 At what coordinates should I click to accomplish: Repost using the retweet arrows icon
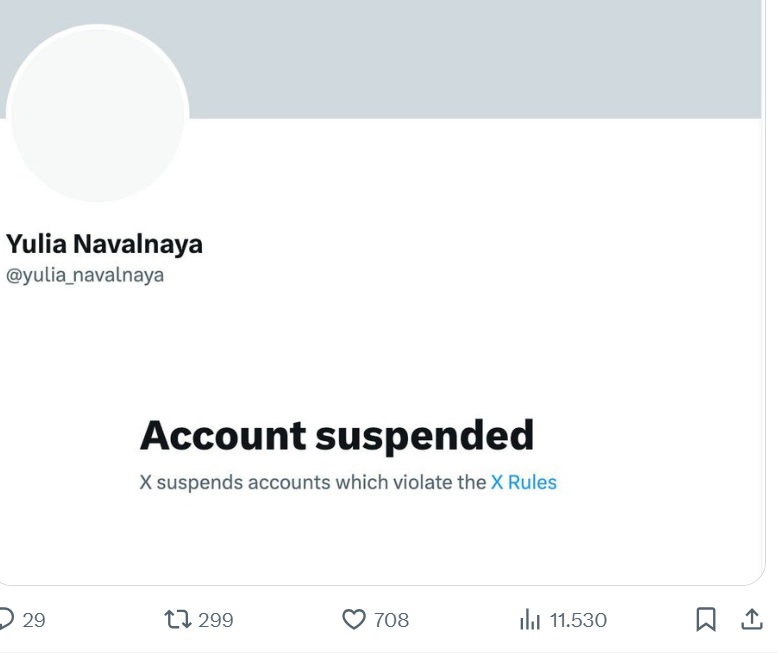[x=178, y=619]
